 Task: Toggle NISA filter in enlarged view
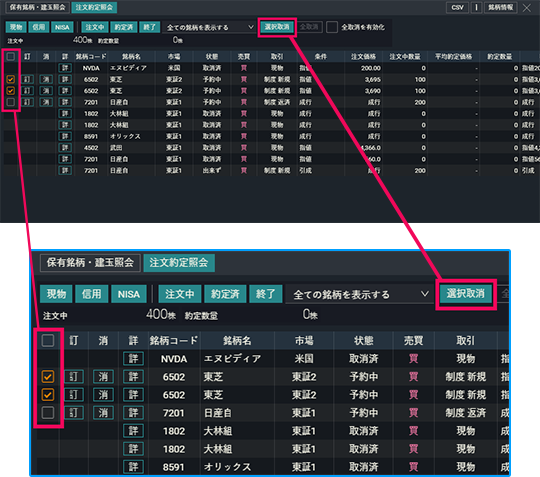129,294
